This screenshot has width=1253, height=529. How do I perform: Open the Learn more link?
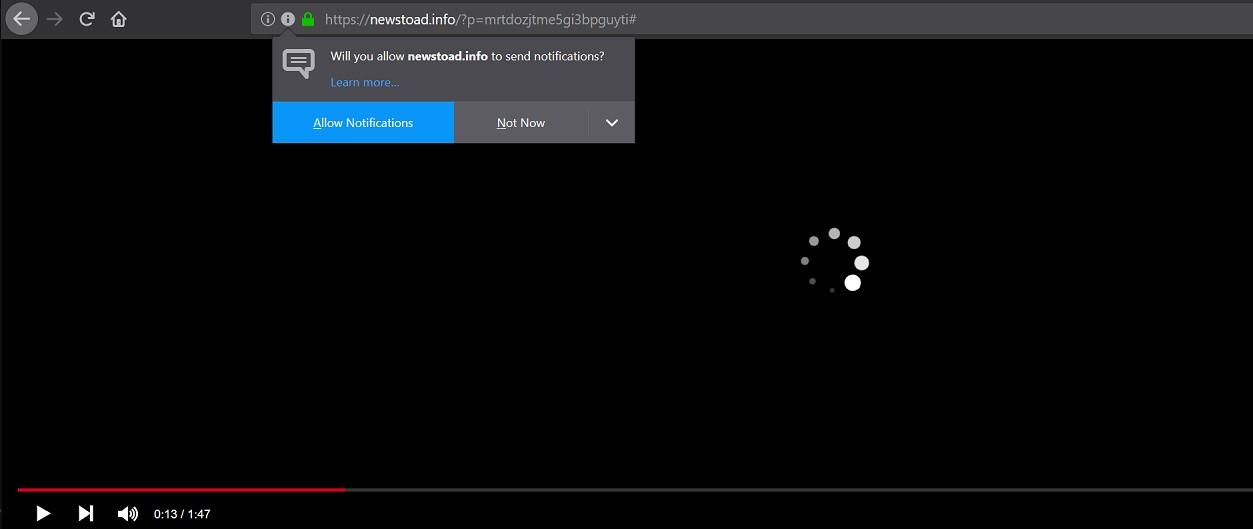(365, 82)
